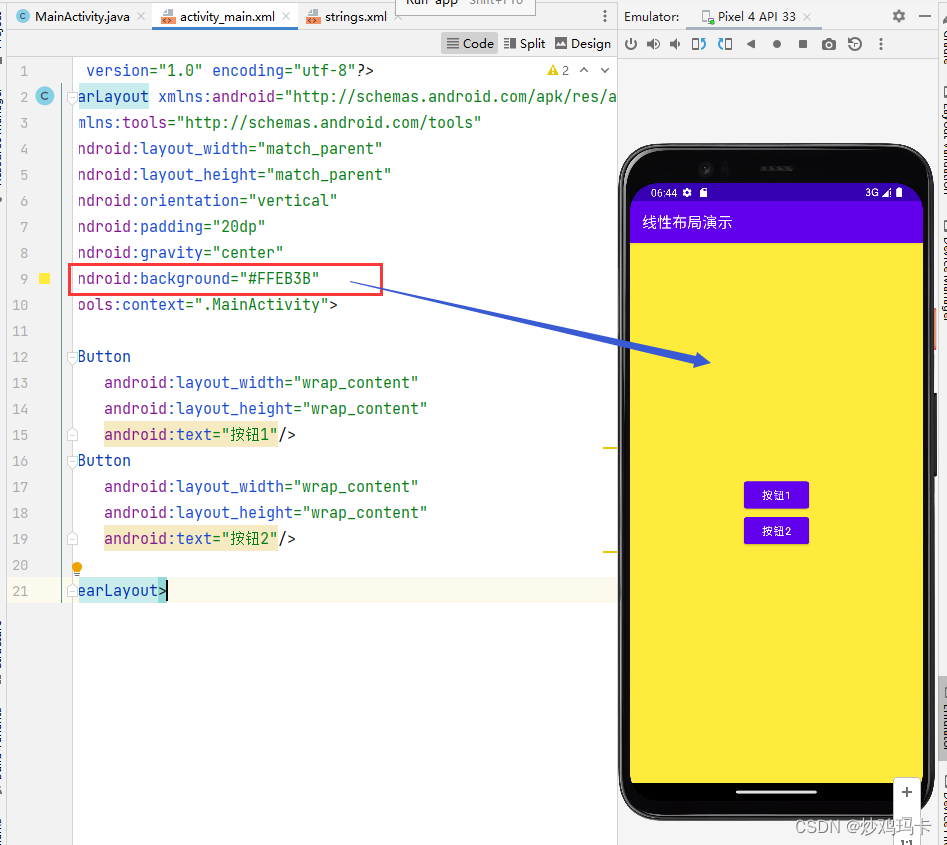Collapse second Button fold on line 16

coord(72,461)
